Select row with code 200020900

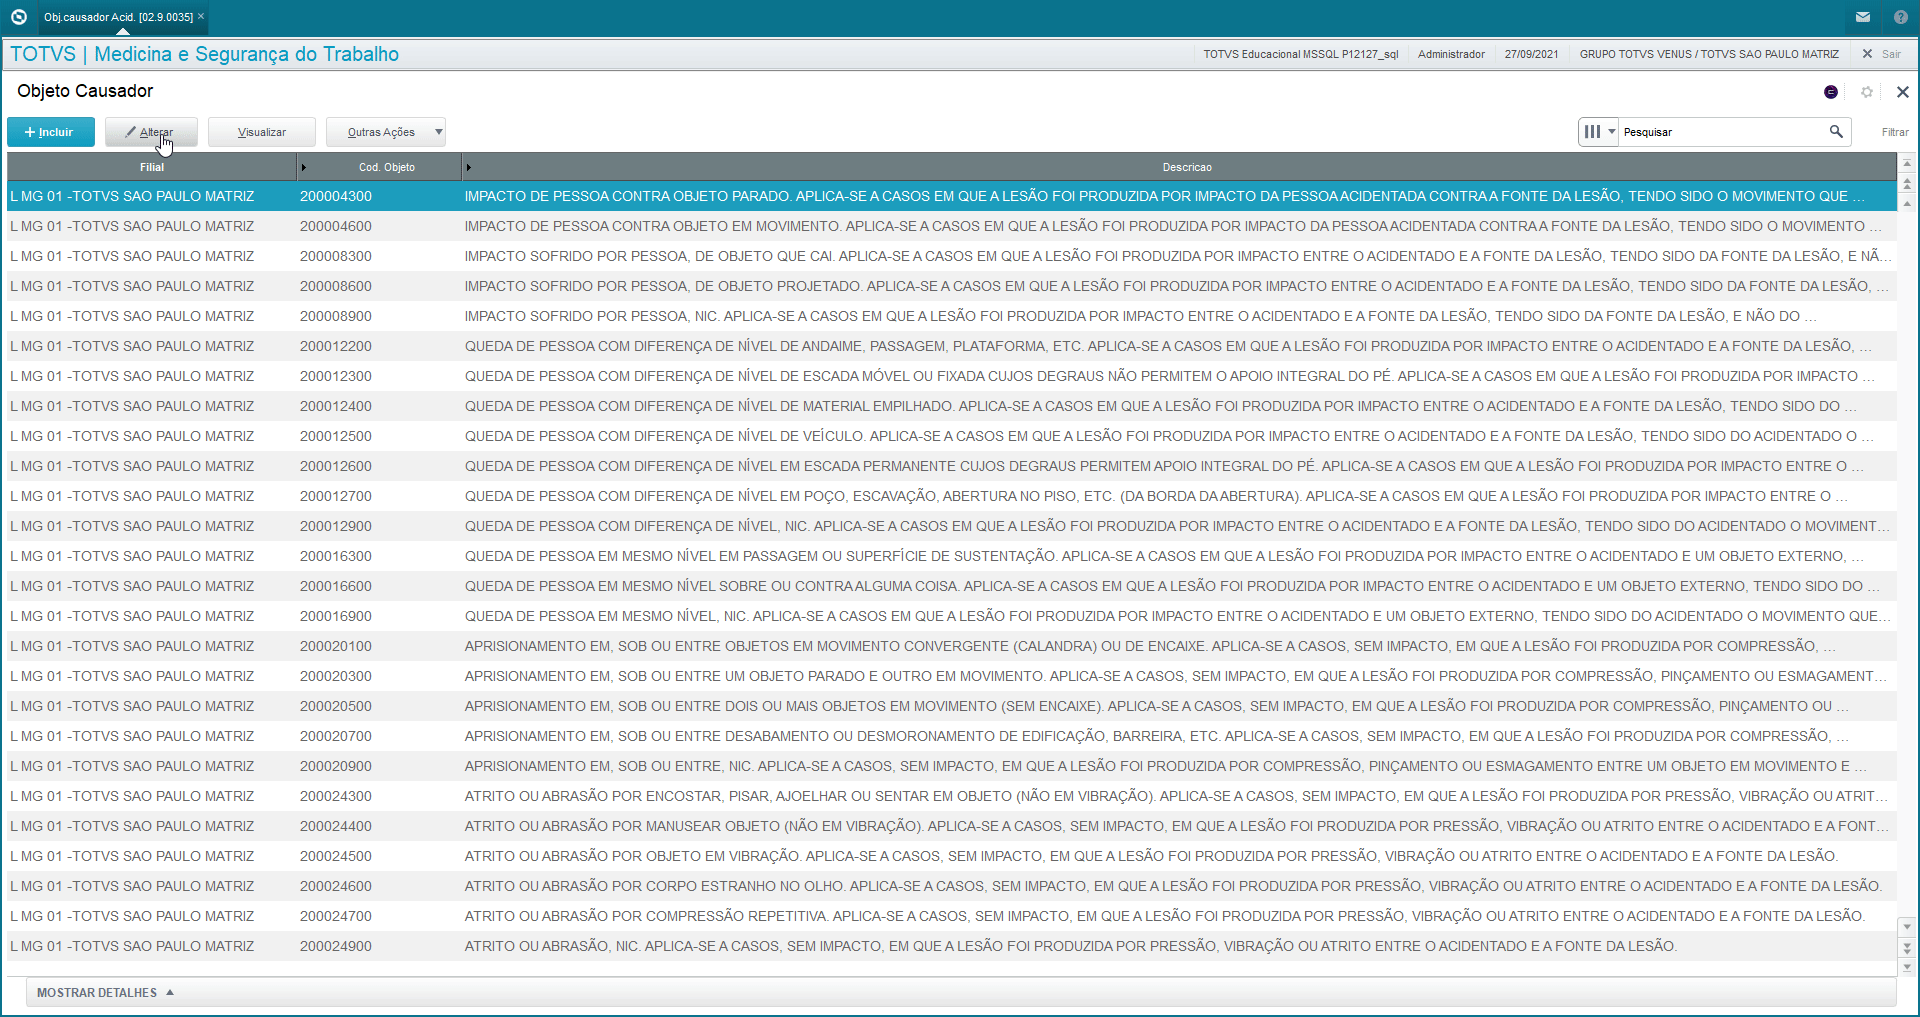click(951, 766)
